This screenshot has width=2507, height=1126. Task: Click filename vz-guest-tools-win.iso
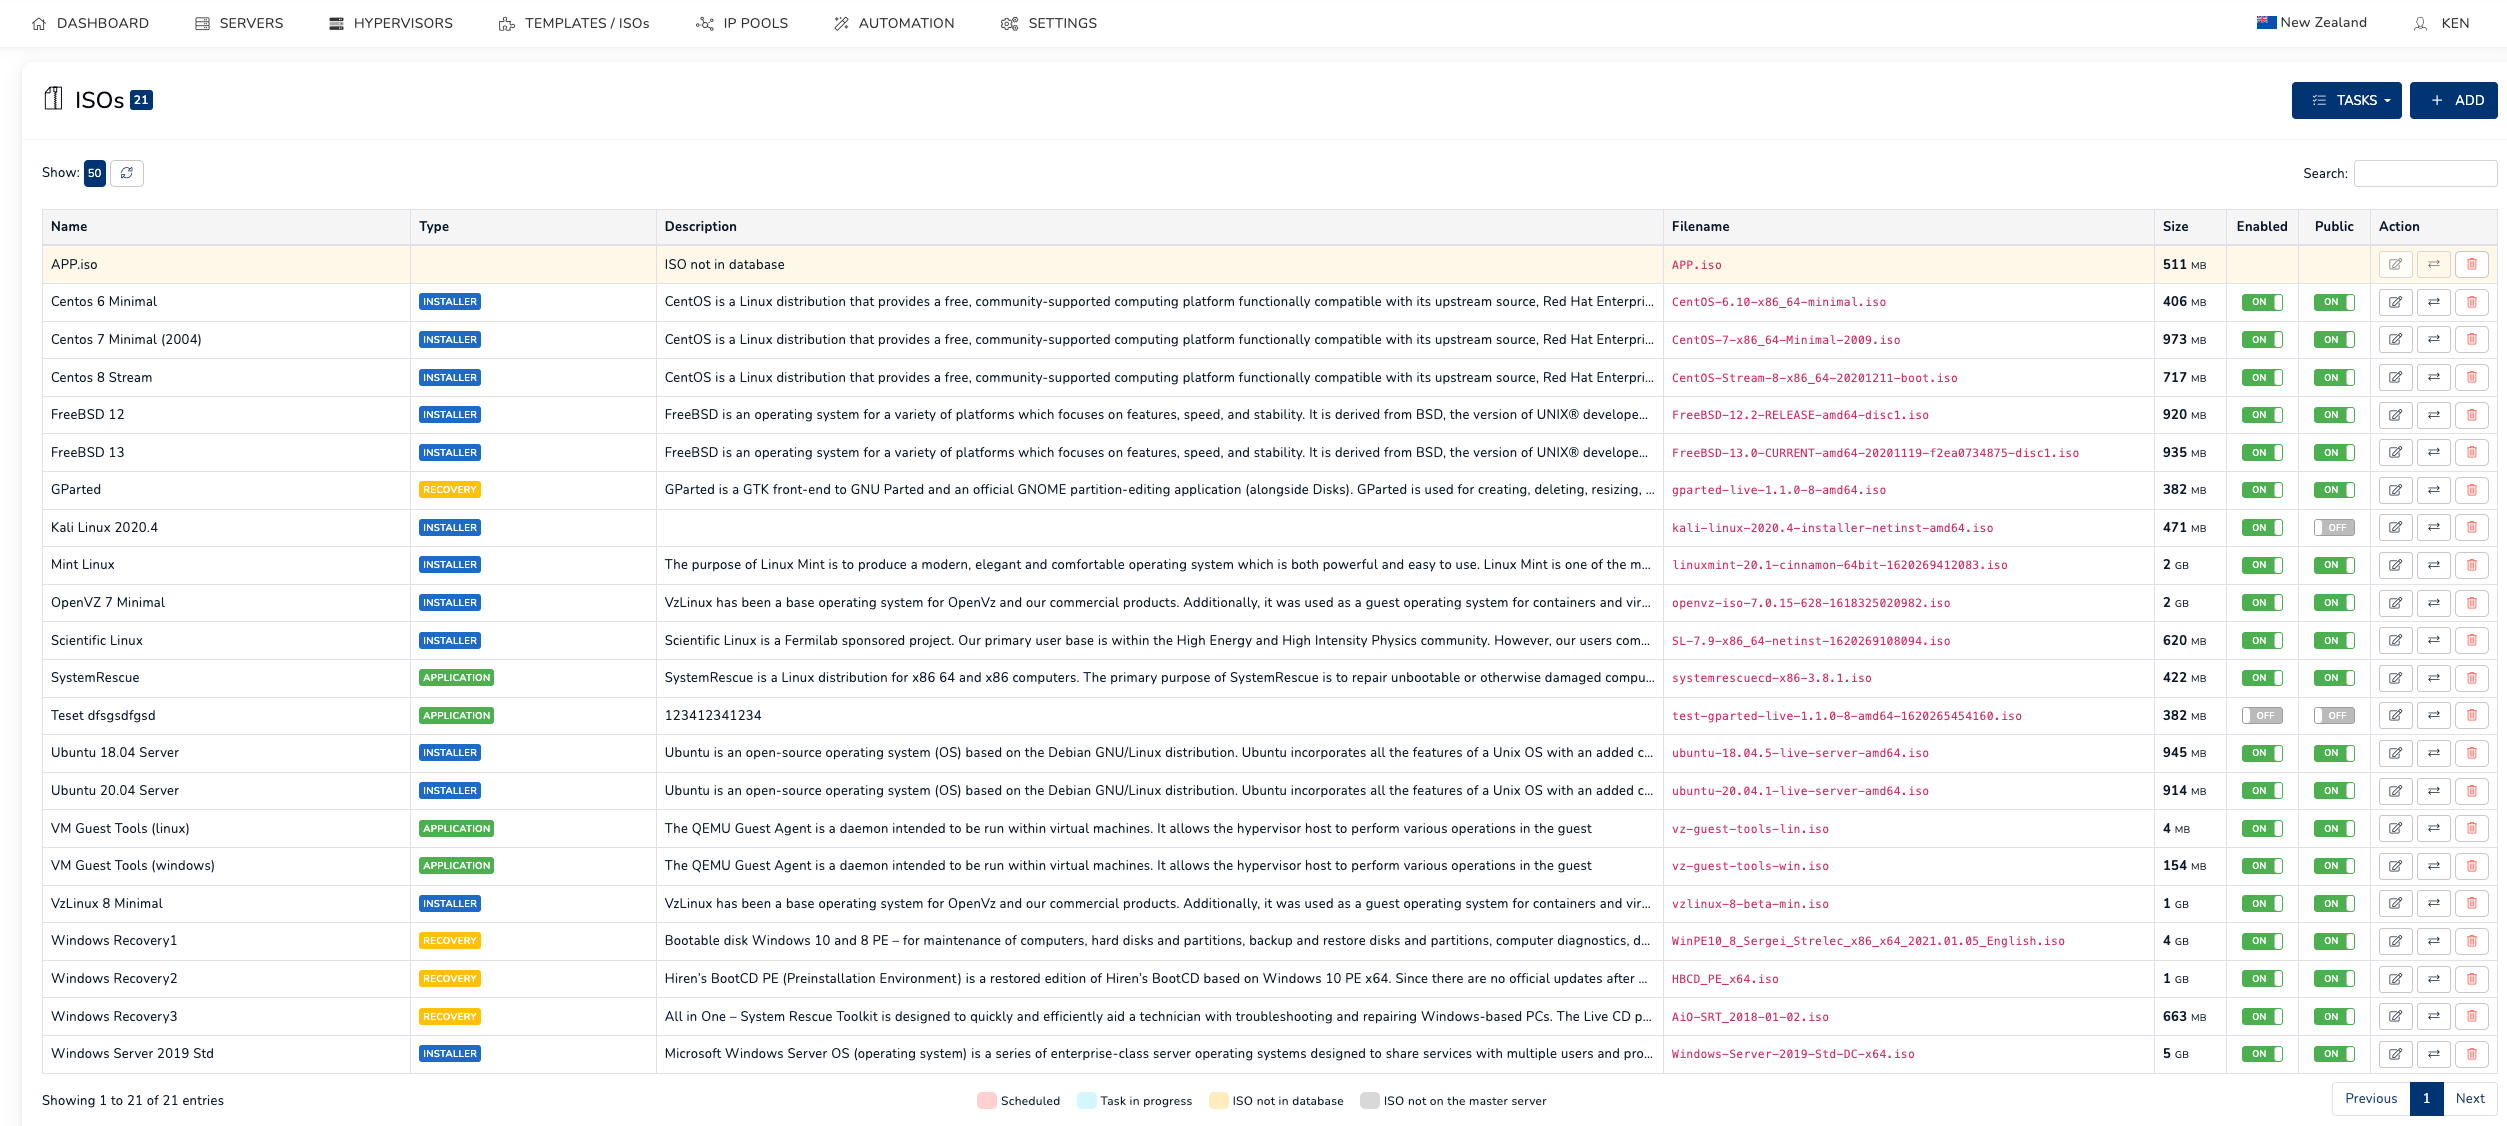(1750, 866)
